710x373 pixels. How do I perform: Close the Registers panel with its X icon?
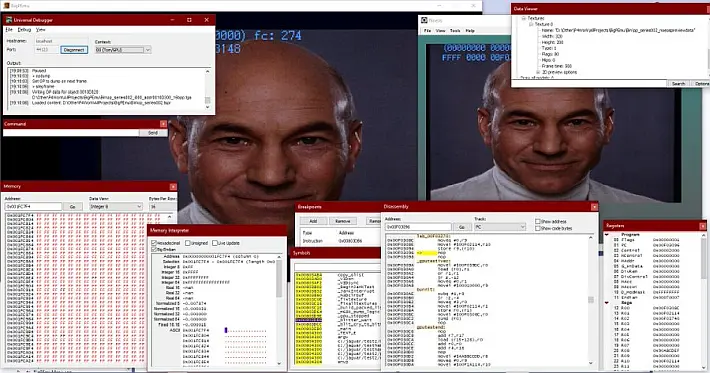(x=702, y=225)
